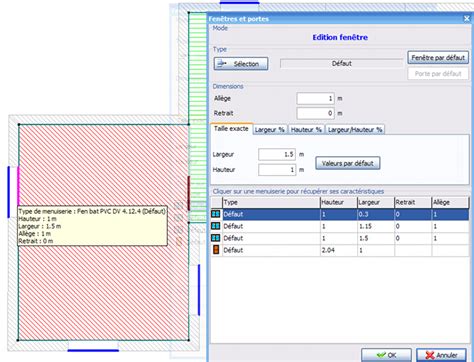This screenshot has height=362, width=474.
Task: Select the Défaut row with Largeur 1.5
Action: pyautogui.click(x=340, y=238)
